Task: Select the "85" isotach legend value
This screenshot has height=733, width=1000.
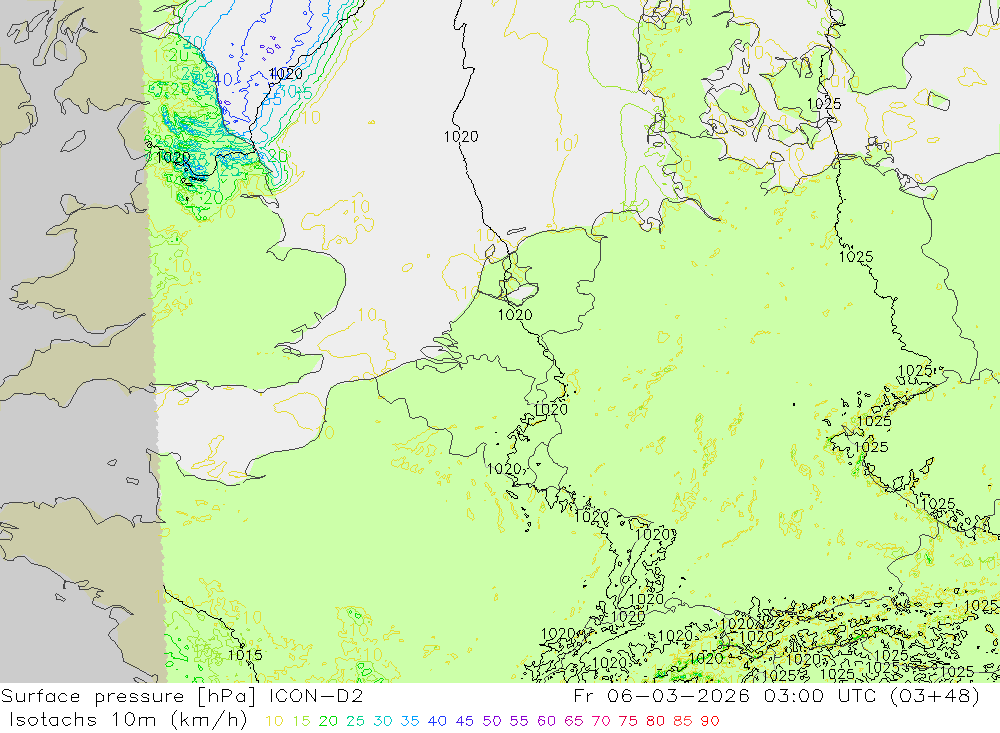Action: [683, 722]
